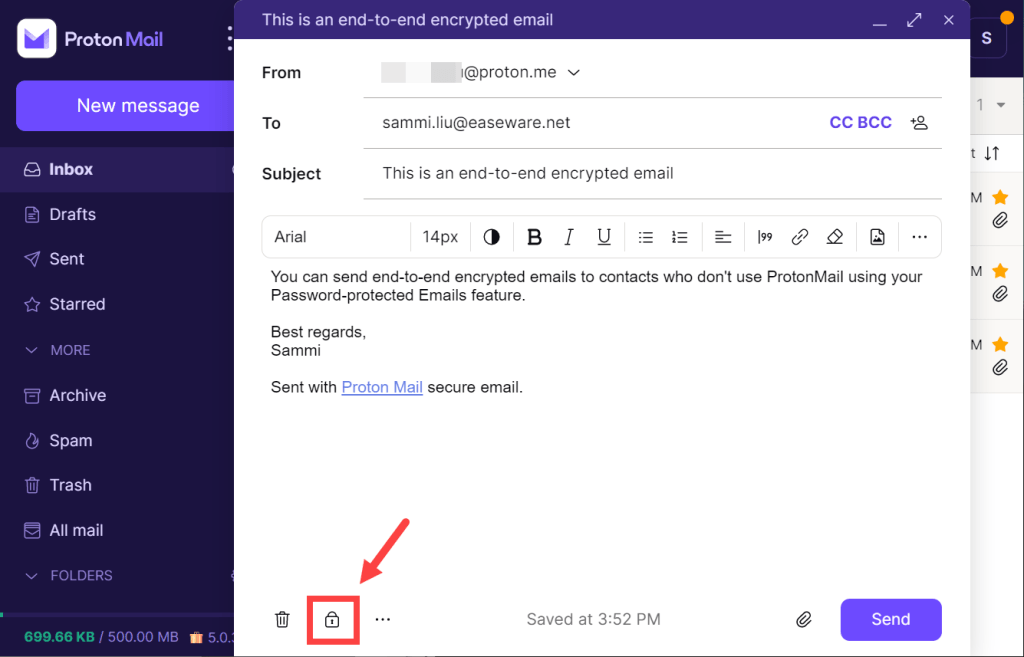
Task: Insert a numbered list
Action: click(680, 237)
